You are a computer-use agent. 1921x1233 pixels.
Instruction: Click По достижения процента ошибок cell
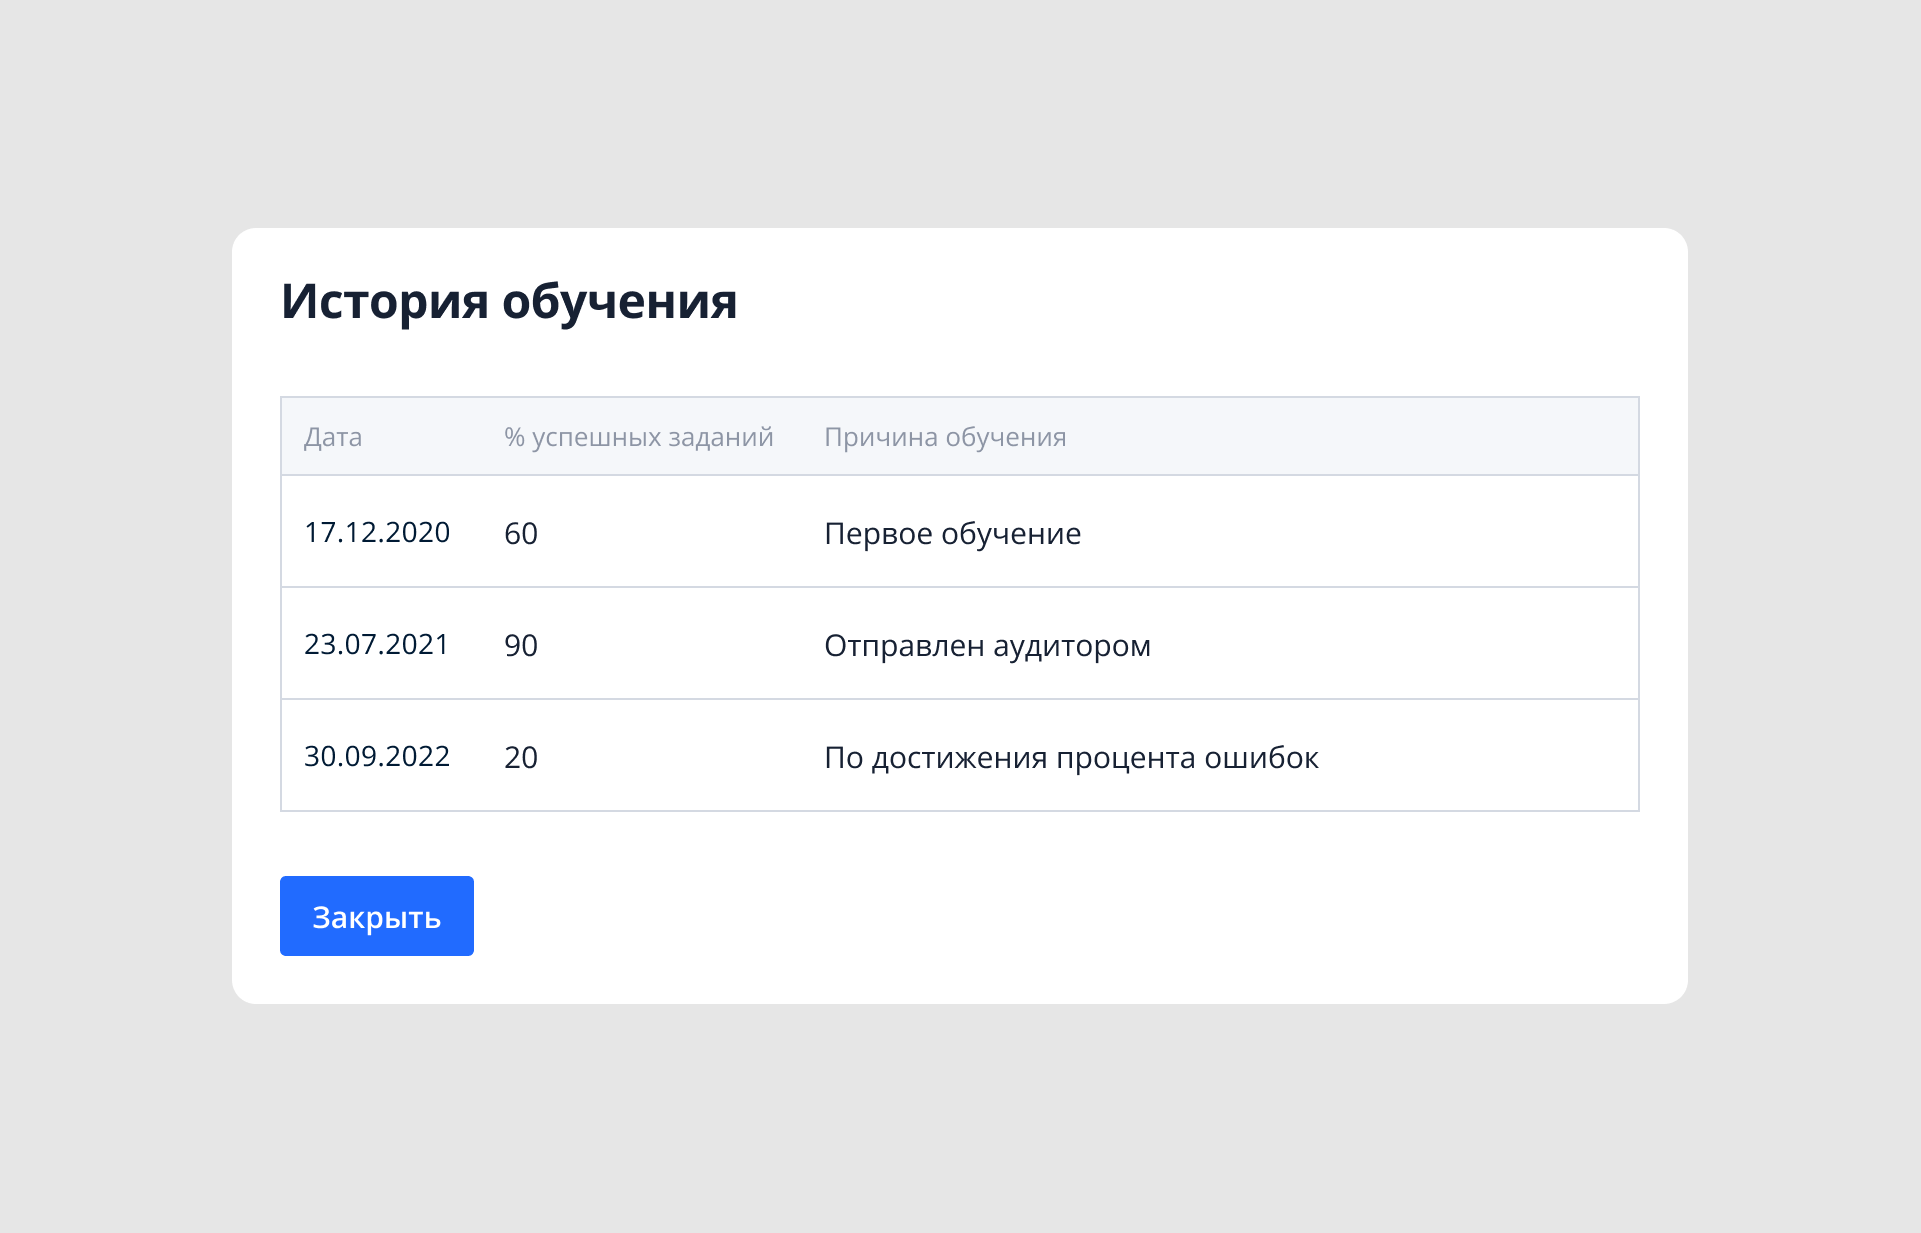[1071, 757]
